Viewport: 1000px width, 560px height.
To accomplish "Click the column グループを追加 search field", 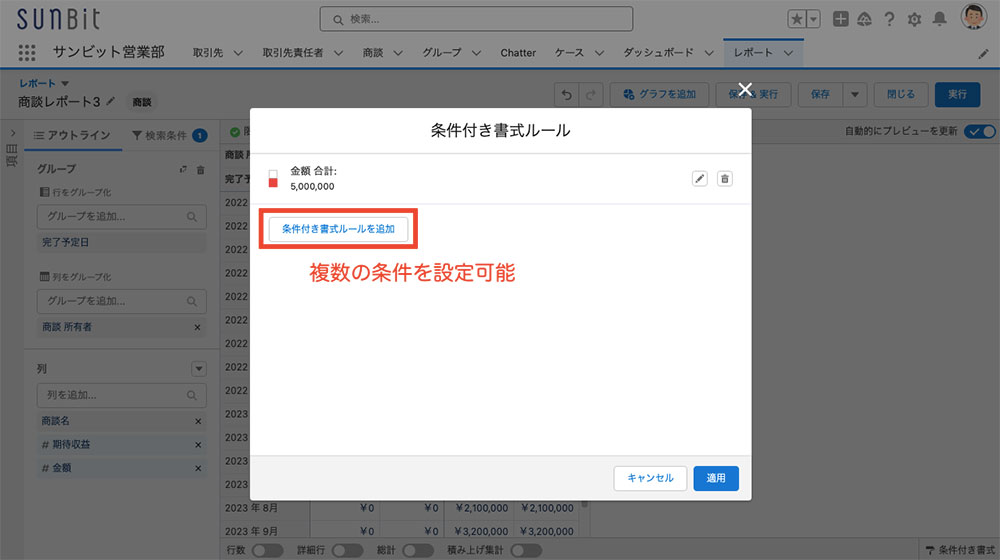I will point(121,301).
